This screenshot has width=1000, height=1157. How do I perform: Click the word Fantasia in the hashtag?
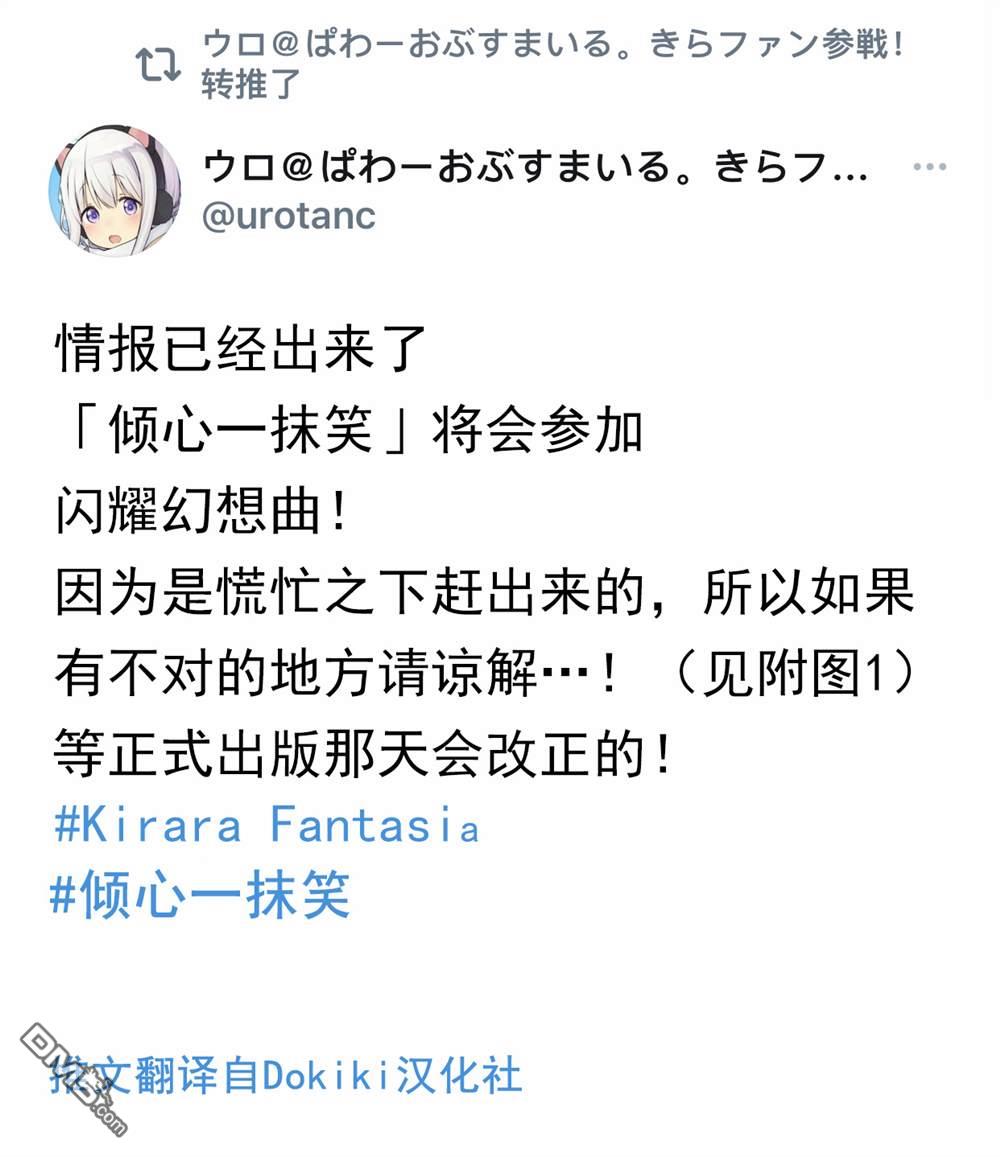click(375, 824)
